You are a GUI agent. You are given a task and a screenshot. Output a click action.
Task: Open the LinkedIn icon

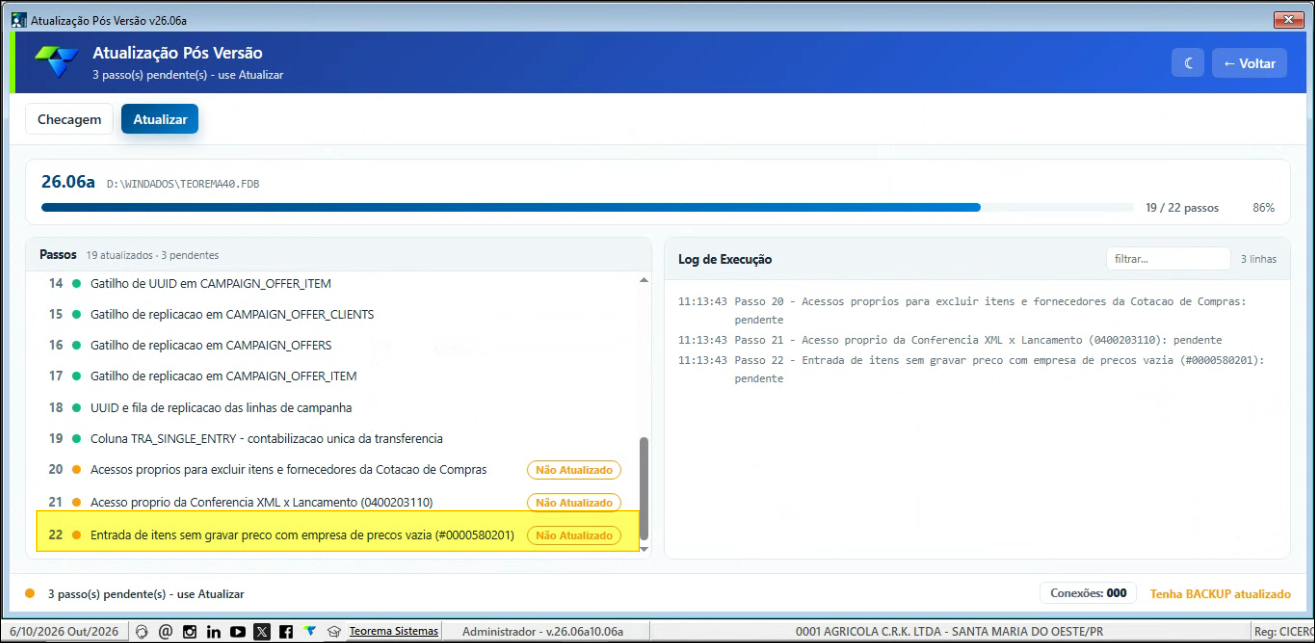tap(214, 631)
